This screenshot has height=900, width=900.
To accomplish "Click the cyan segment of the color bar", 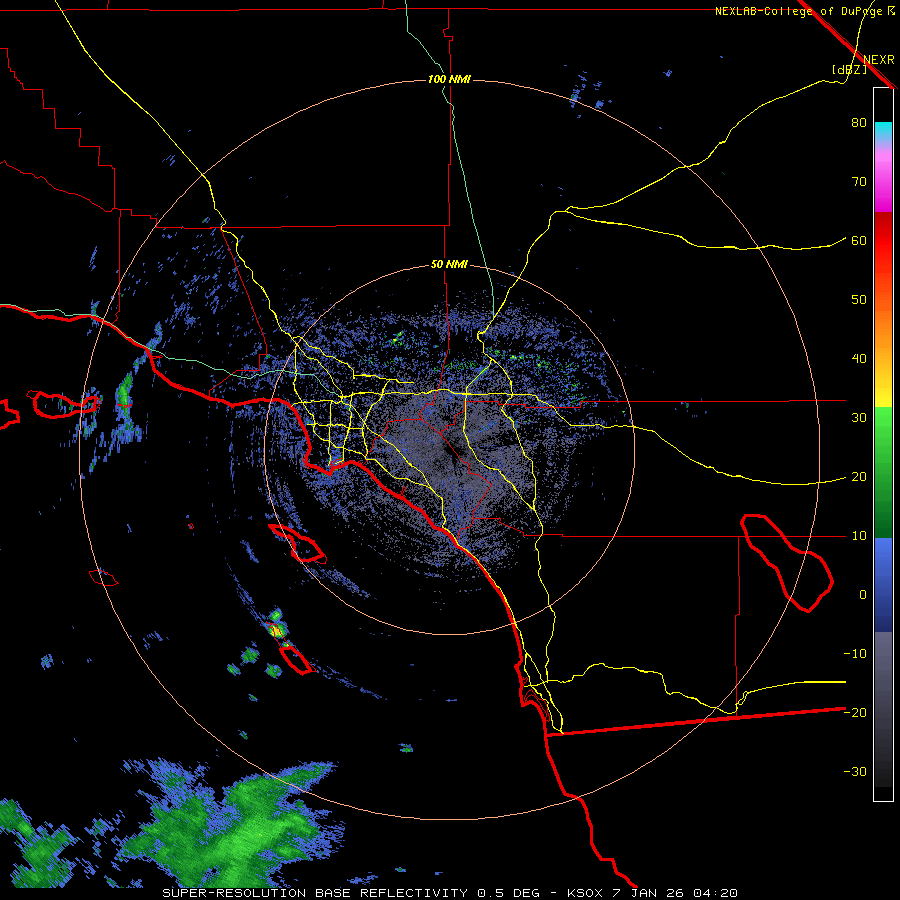I will [x=883, y=131].
